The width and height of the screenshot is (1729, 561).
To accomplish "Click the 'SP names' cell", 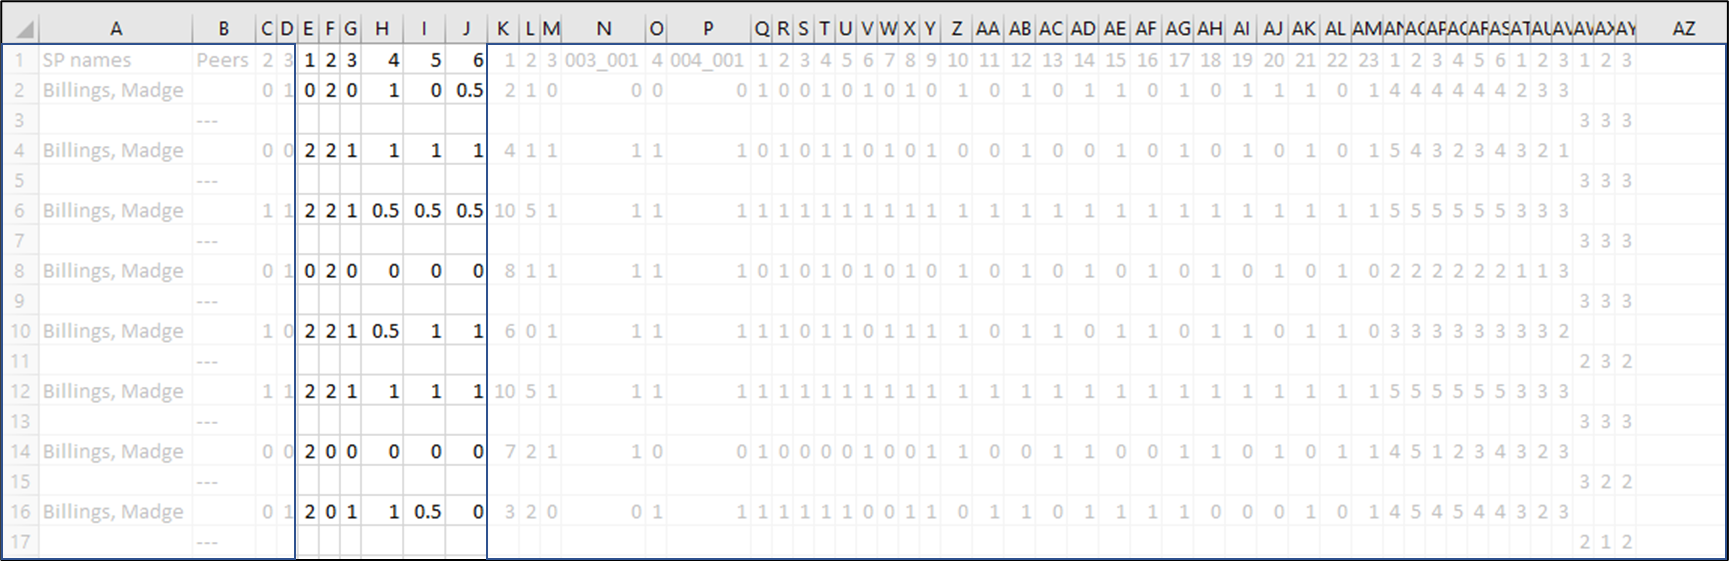I will click(x=86, y=60).
